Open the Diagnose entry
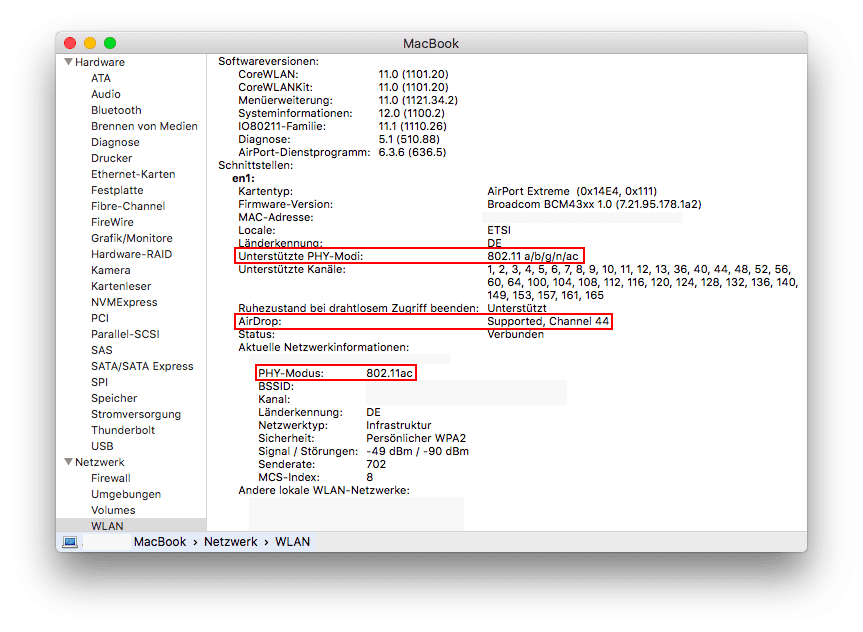Viewport: 863px width, 632px height. point(115,142)
